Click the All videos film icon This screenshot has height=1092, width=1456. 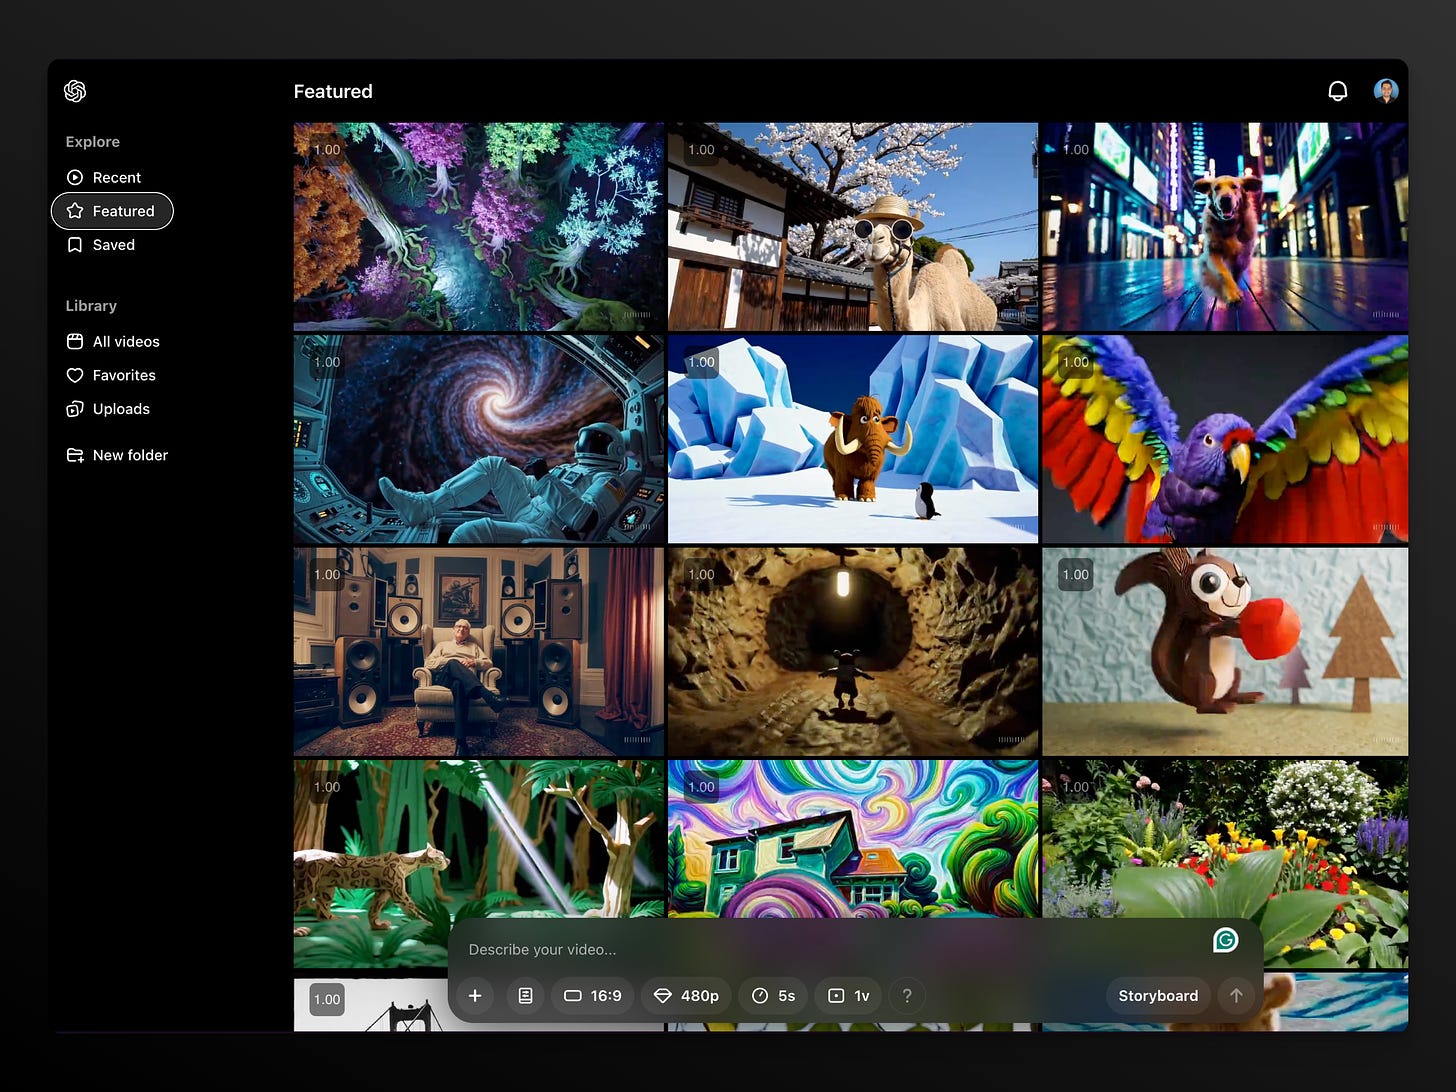click(x=75, y=341)
